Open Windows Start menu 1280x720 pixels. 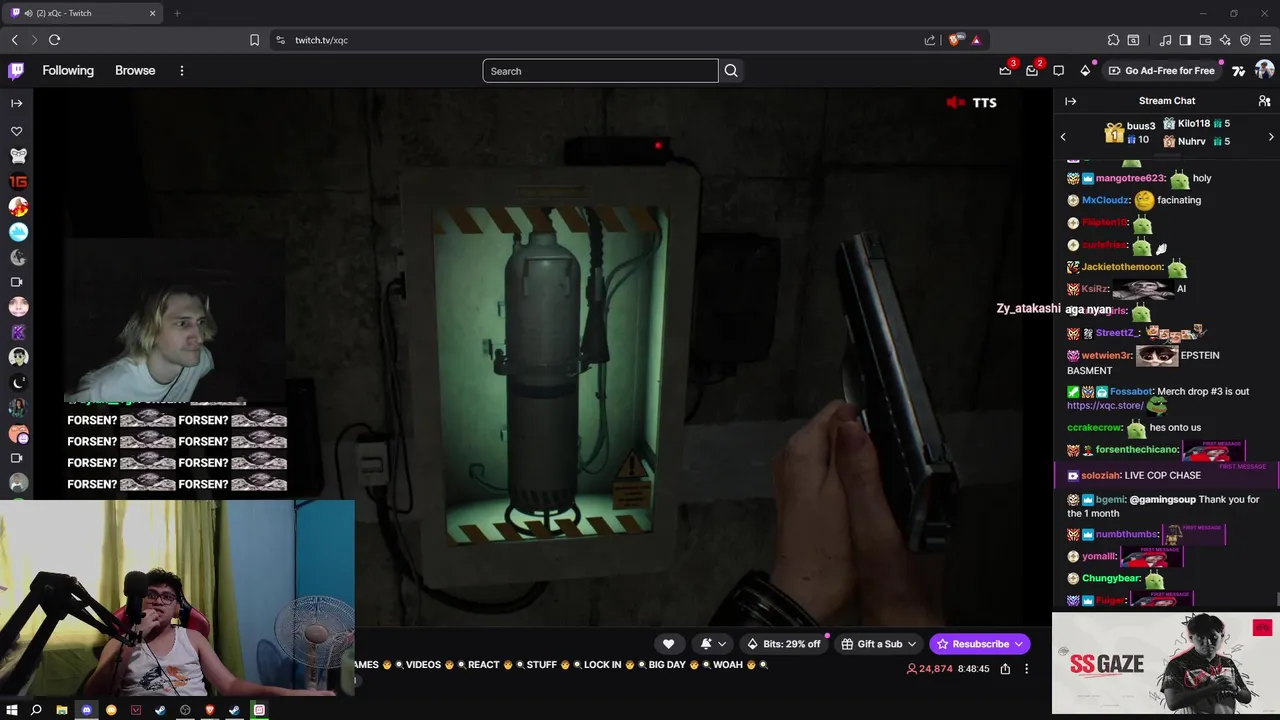(x=11, y=710)
